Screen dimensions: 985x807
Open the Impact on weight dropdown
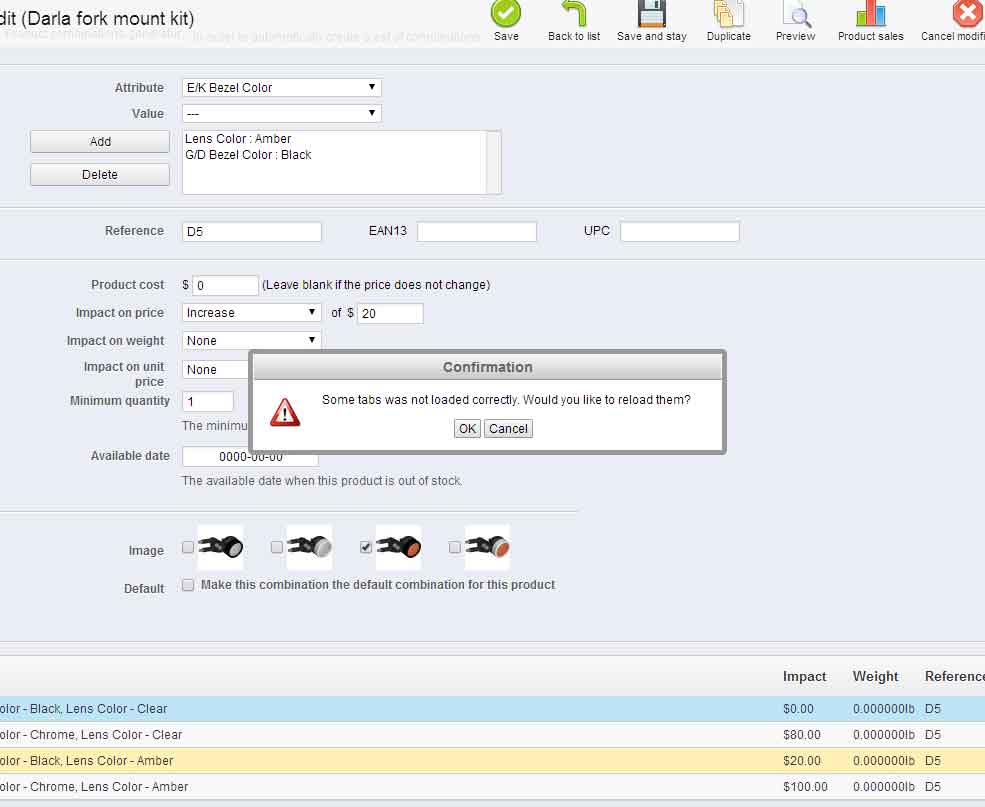(x=251, y=340)
